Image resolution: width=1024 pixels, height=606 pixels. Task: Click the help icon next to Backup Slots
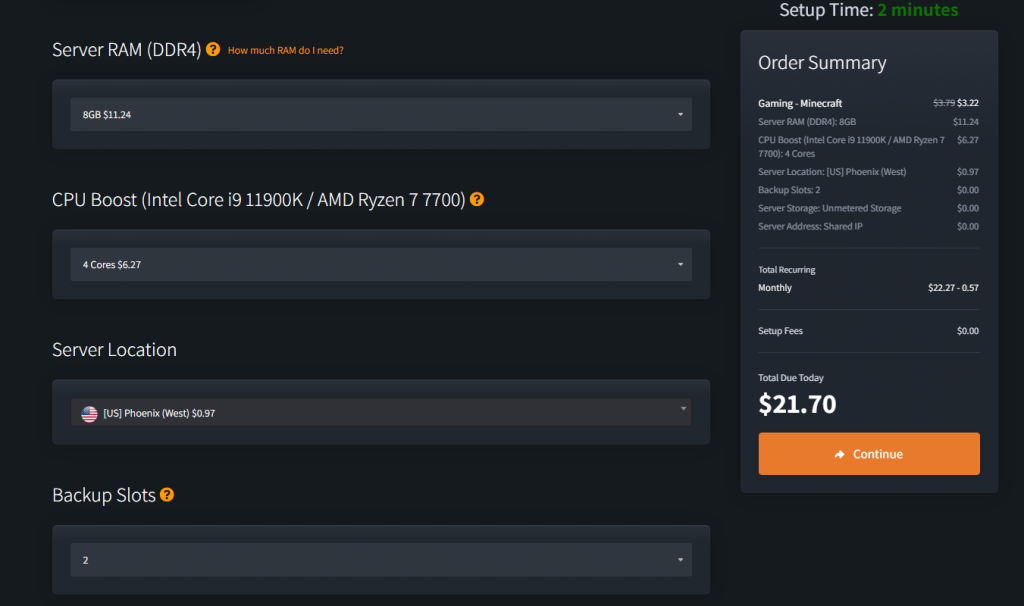(x=167, y=495)
